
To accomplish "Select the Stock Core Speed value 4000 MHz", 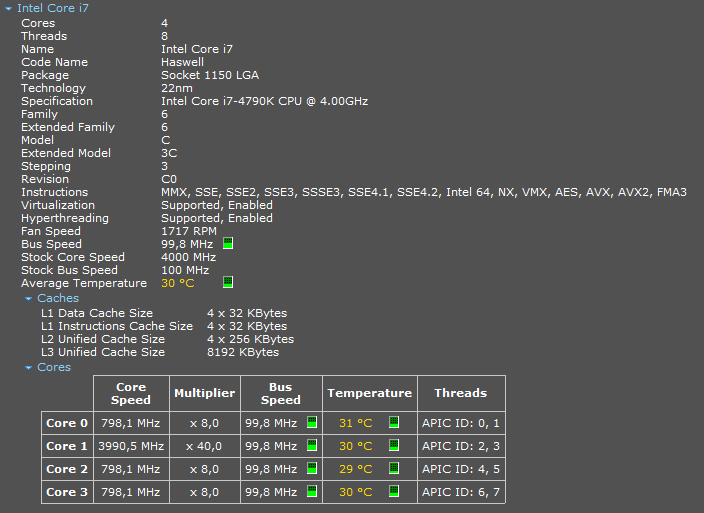I will click(x=189, y=258).
